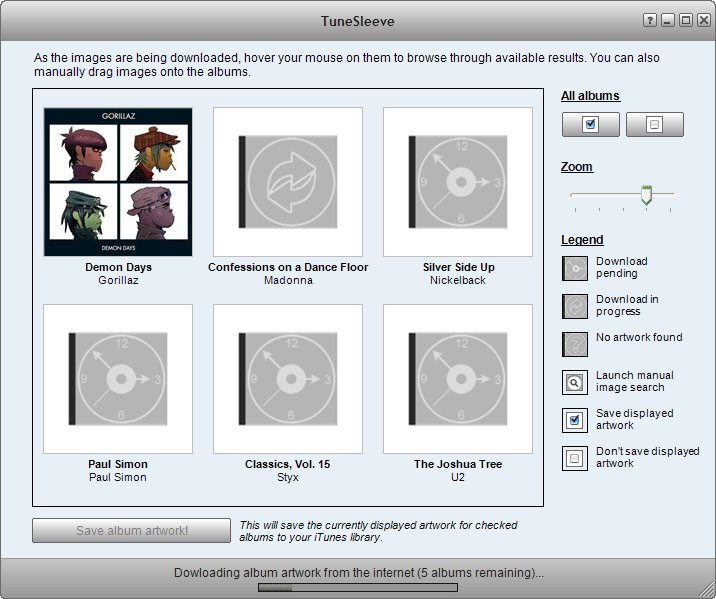This screenshot has width=716, height=599.
Task: Click the "Gorillaz" artist name
Action: [118, 280]
